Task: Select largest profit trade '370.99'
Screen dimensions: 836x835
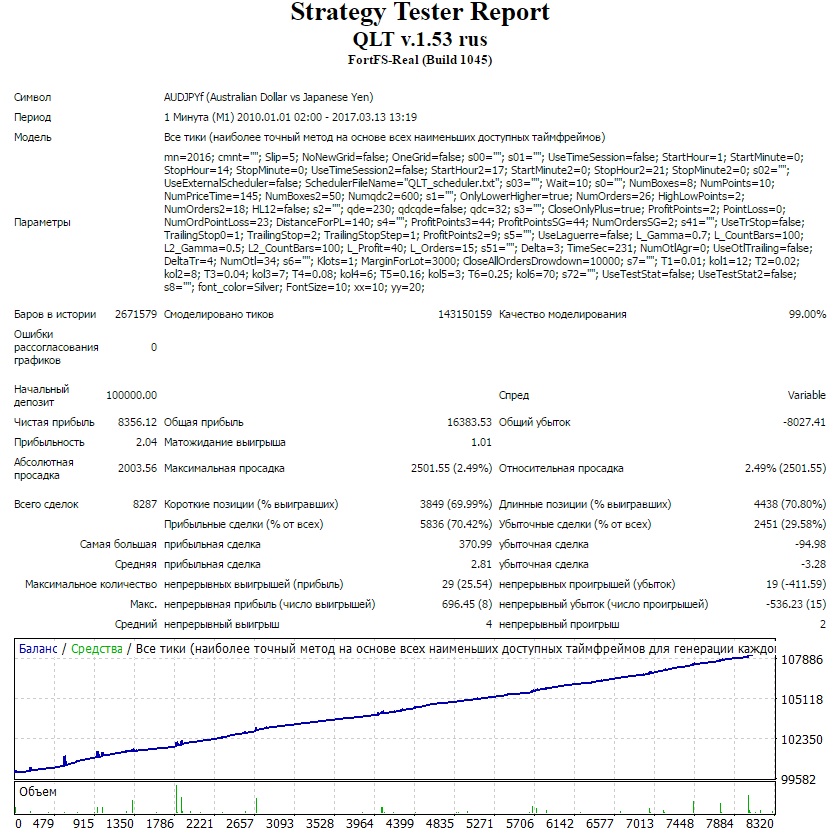Action: click(476, 544)
